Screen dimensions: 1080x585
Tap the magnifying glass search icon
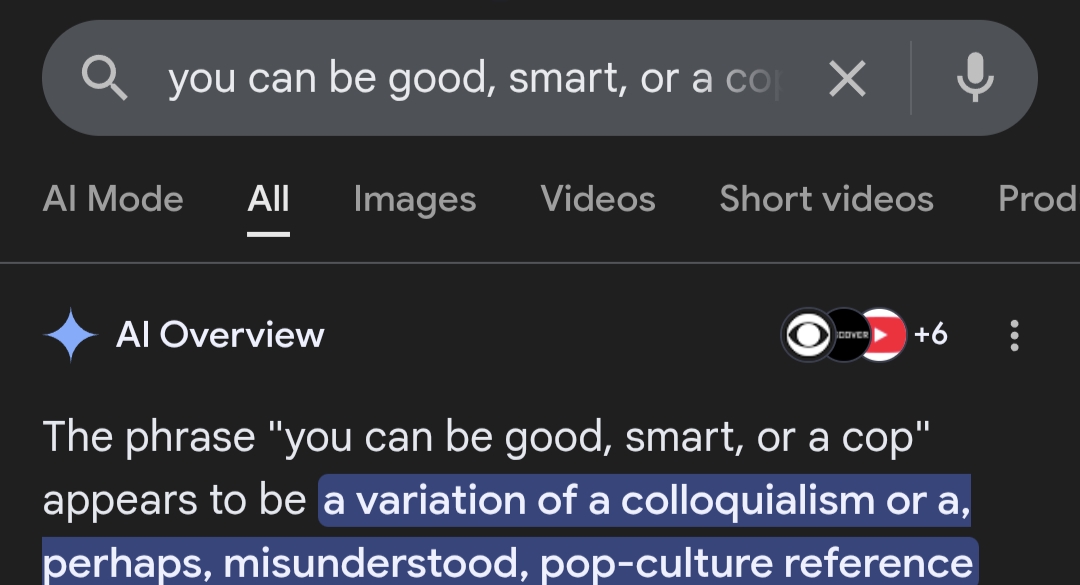tap(105, 77)
